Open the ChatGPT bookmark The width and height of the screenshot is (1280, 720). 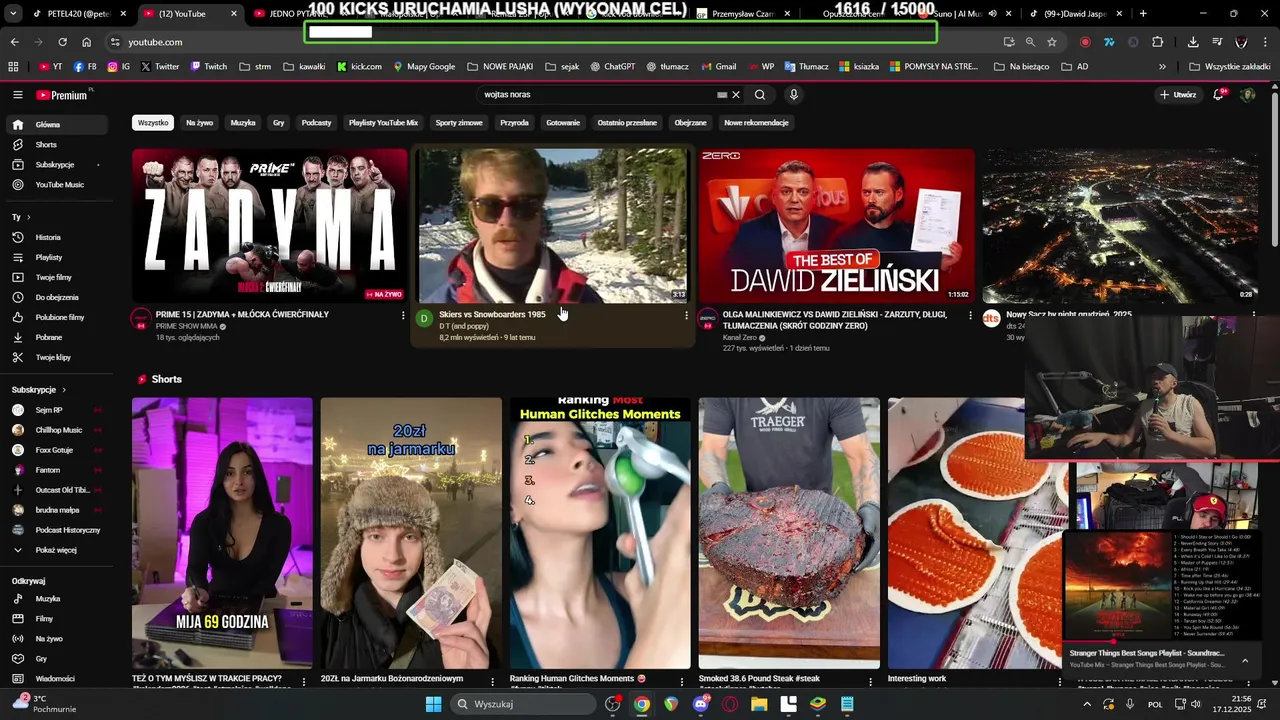tap(612, 67)
